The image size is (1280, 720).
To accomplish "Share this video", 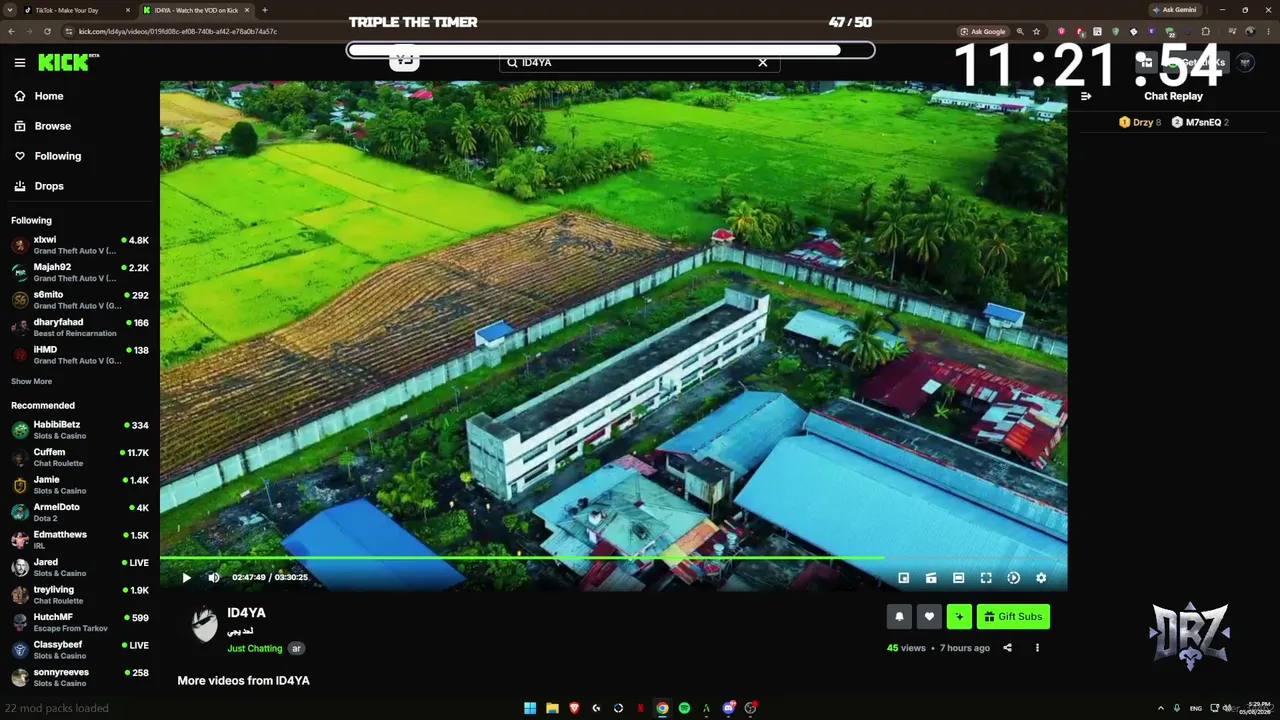I will coord(1007,648).
